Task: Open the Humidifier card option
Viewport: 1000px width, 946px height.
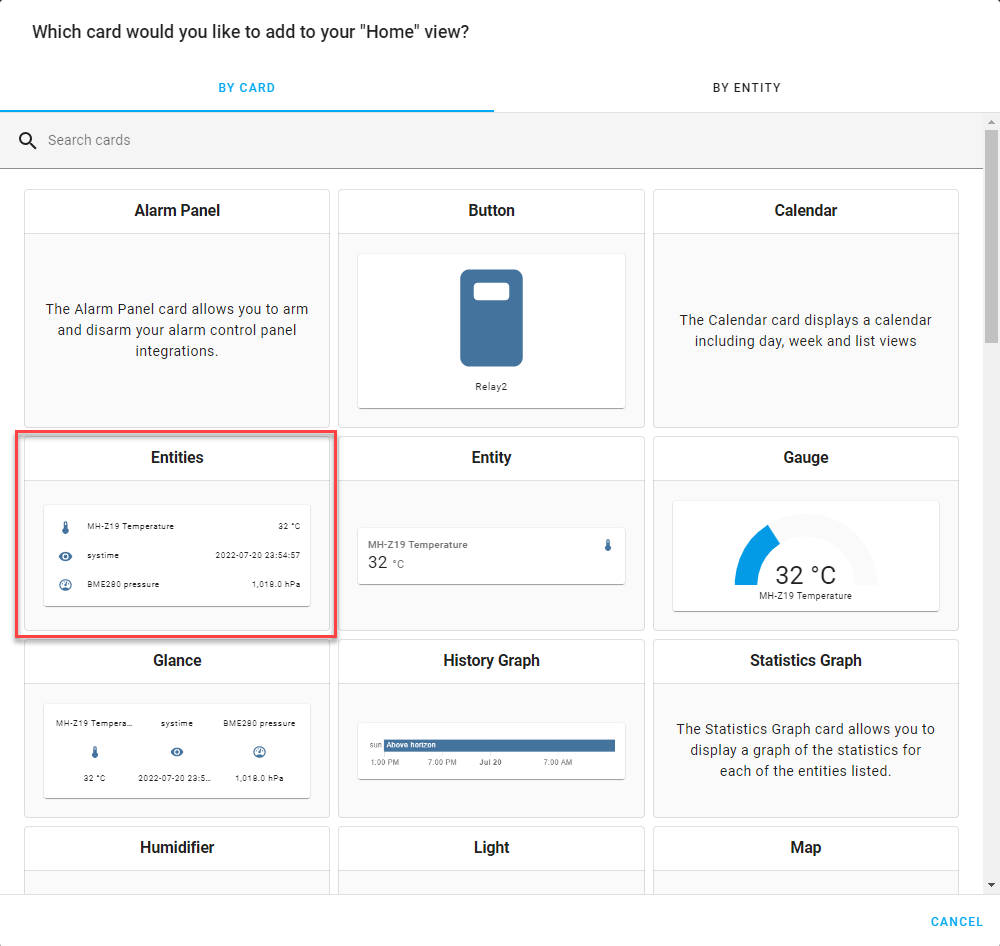Action: [177, 847]
